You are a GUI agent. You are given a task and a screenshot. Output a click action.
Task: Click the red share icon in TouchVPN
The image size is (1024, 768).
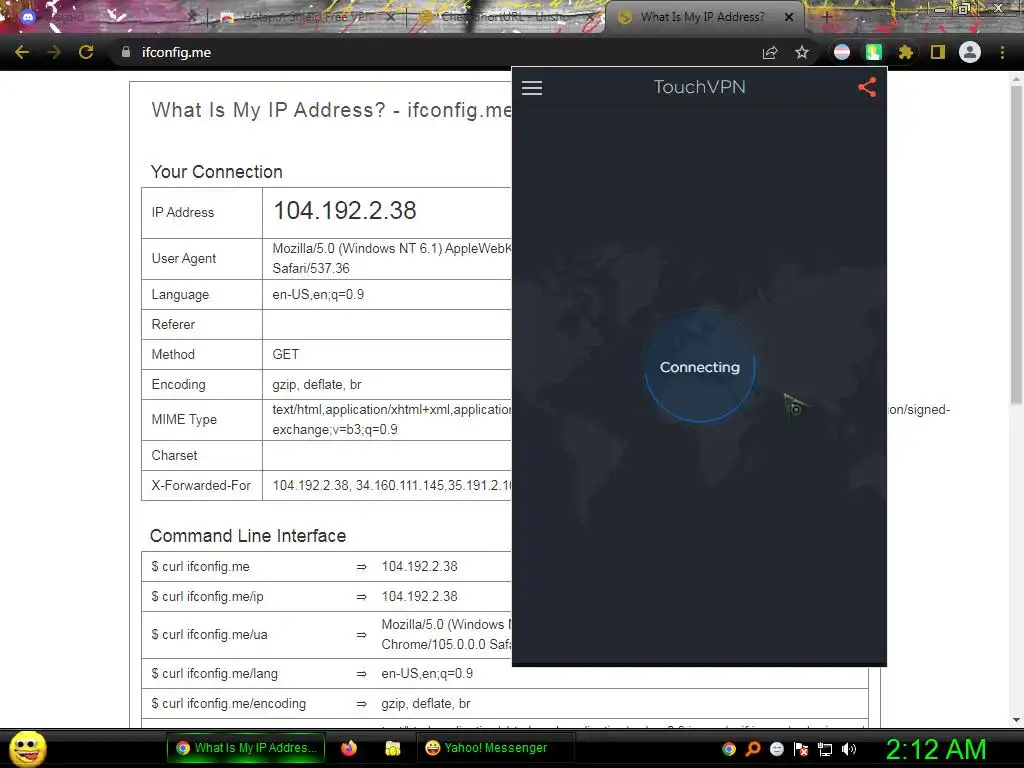[x=867, y=87]
